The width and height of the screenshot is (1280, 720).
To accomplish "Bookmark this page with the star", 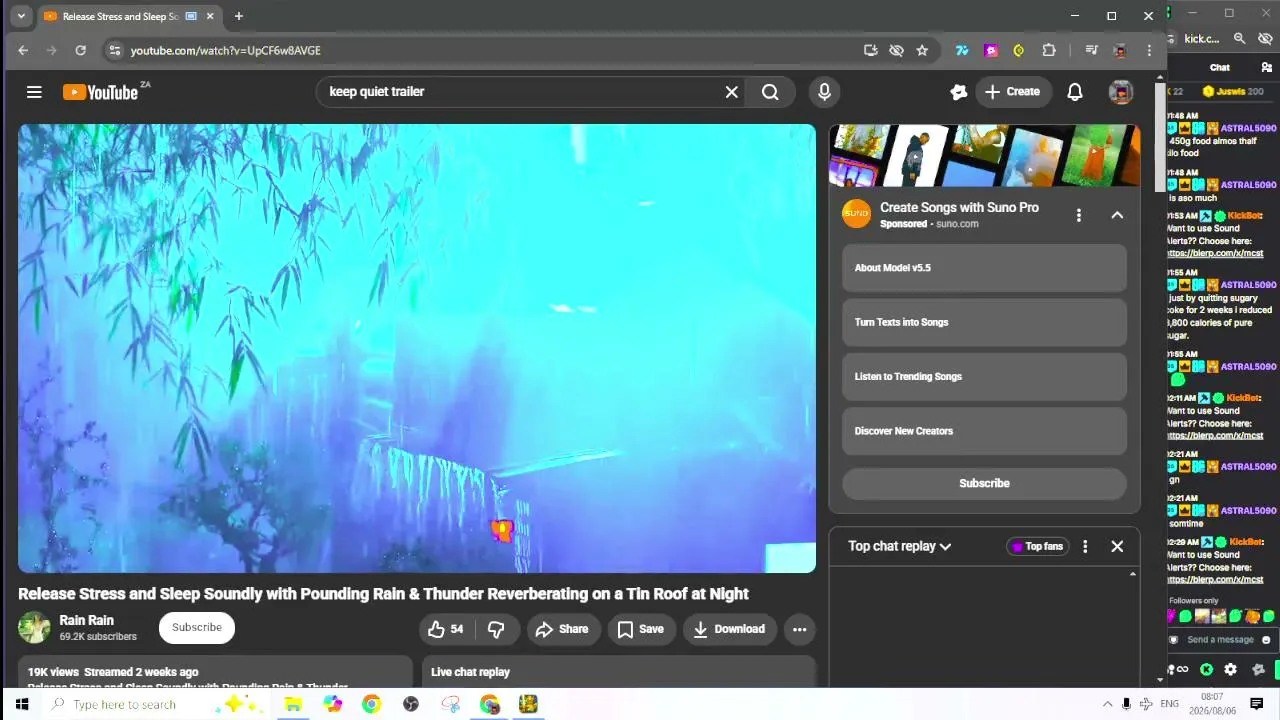I will click(x=922, y=50).
